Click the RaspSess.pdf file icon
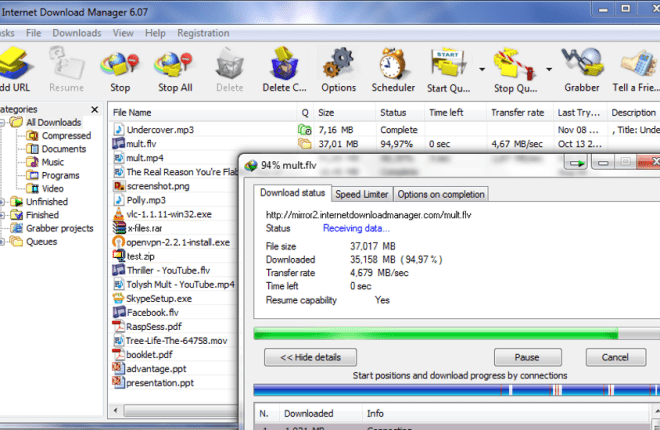The image size is (660, 430). 119,326
